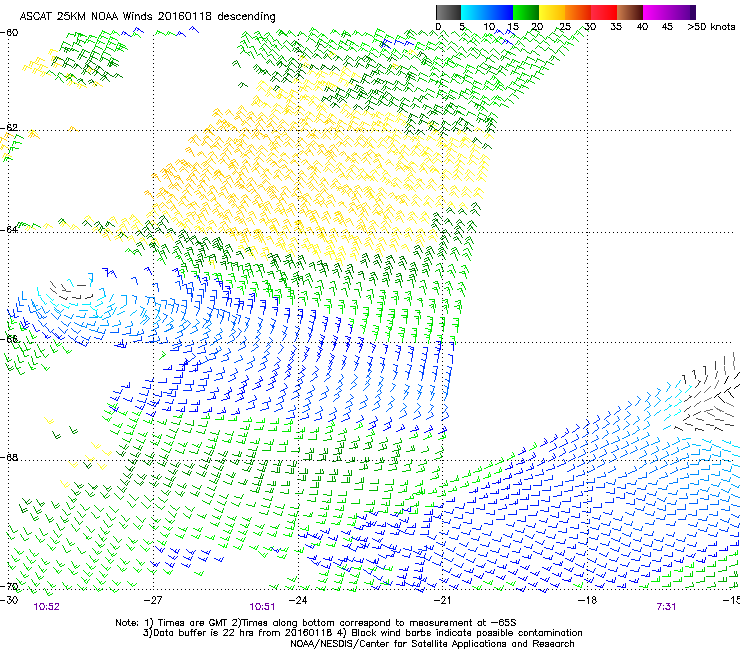Viewport: 740px width, 650px height.
Task: Click the gray 0-5 knots legend swatch
Action: pos(448,12)
